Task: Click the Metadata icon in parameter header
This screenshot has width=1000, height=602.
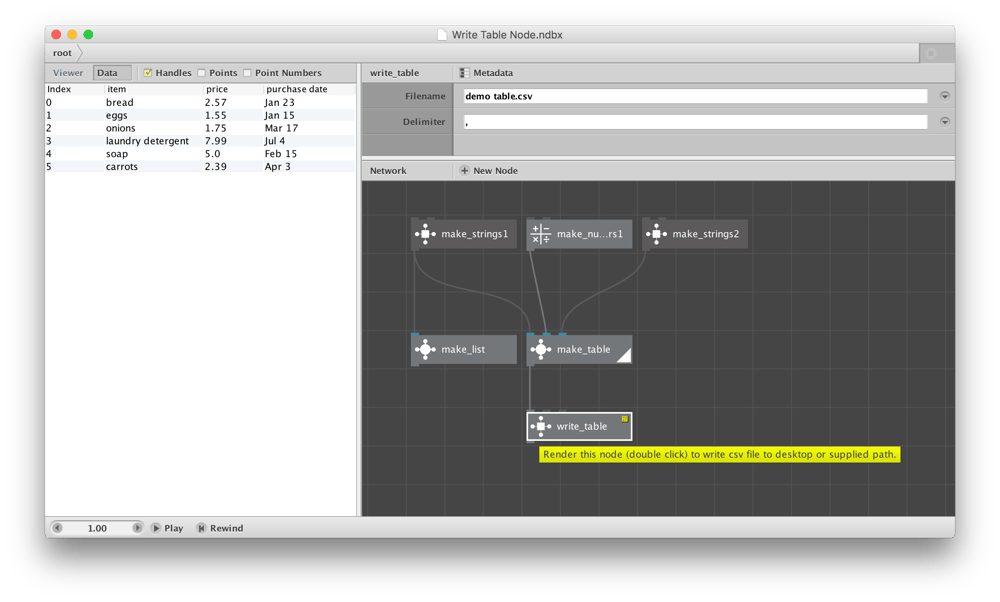Action: 464,73
